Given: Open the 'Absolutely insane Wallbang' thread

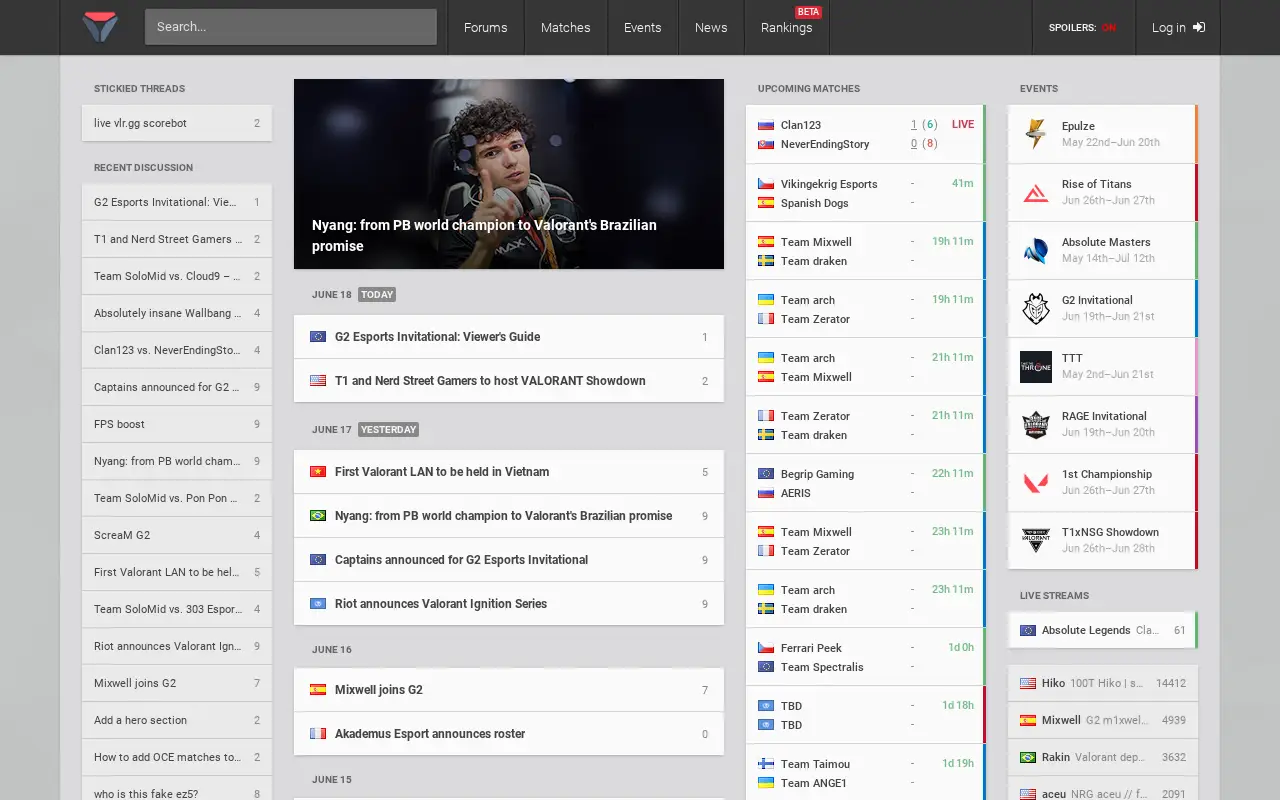Looking at the screenshot, I should [177, 313].
